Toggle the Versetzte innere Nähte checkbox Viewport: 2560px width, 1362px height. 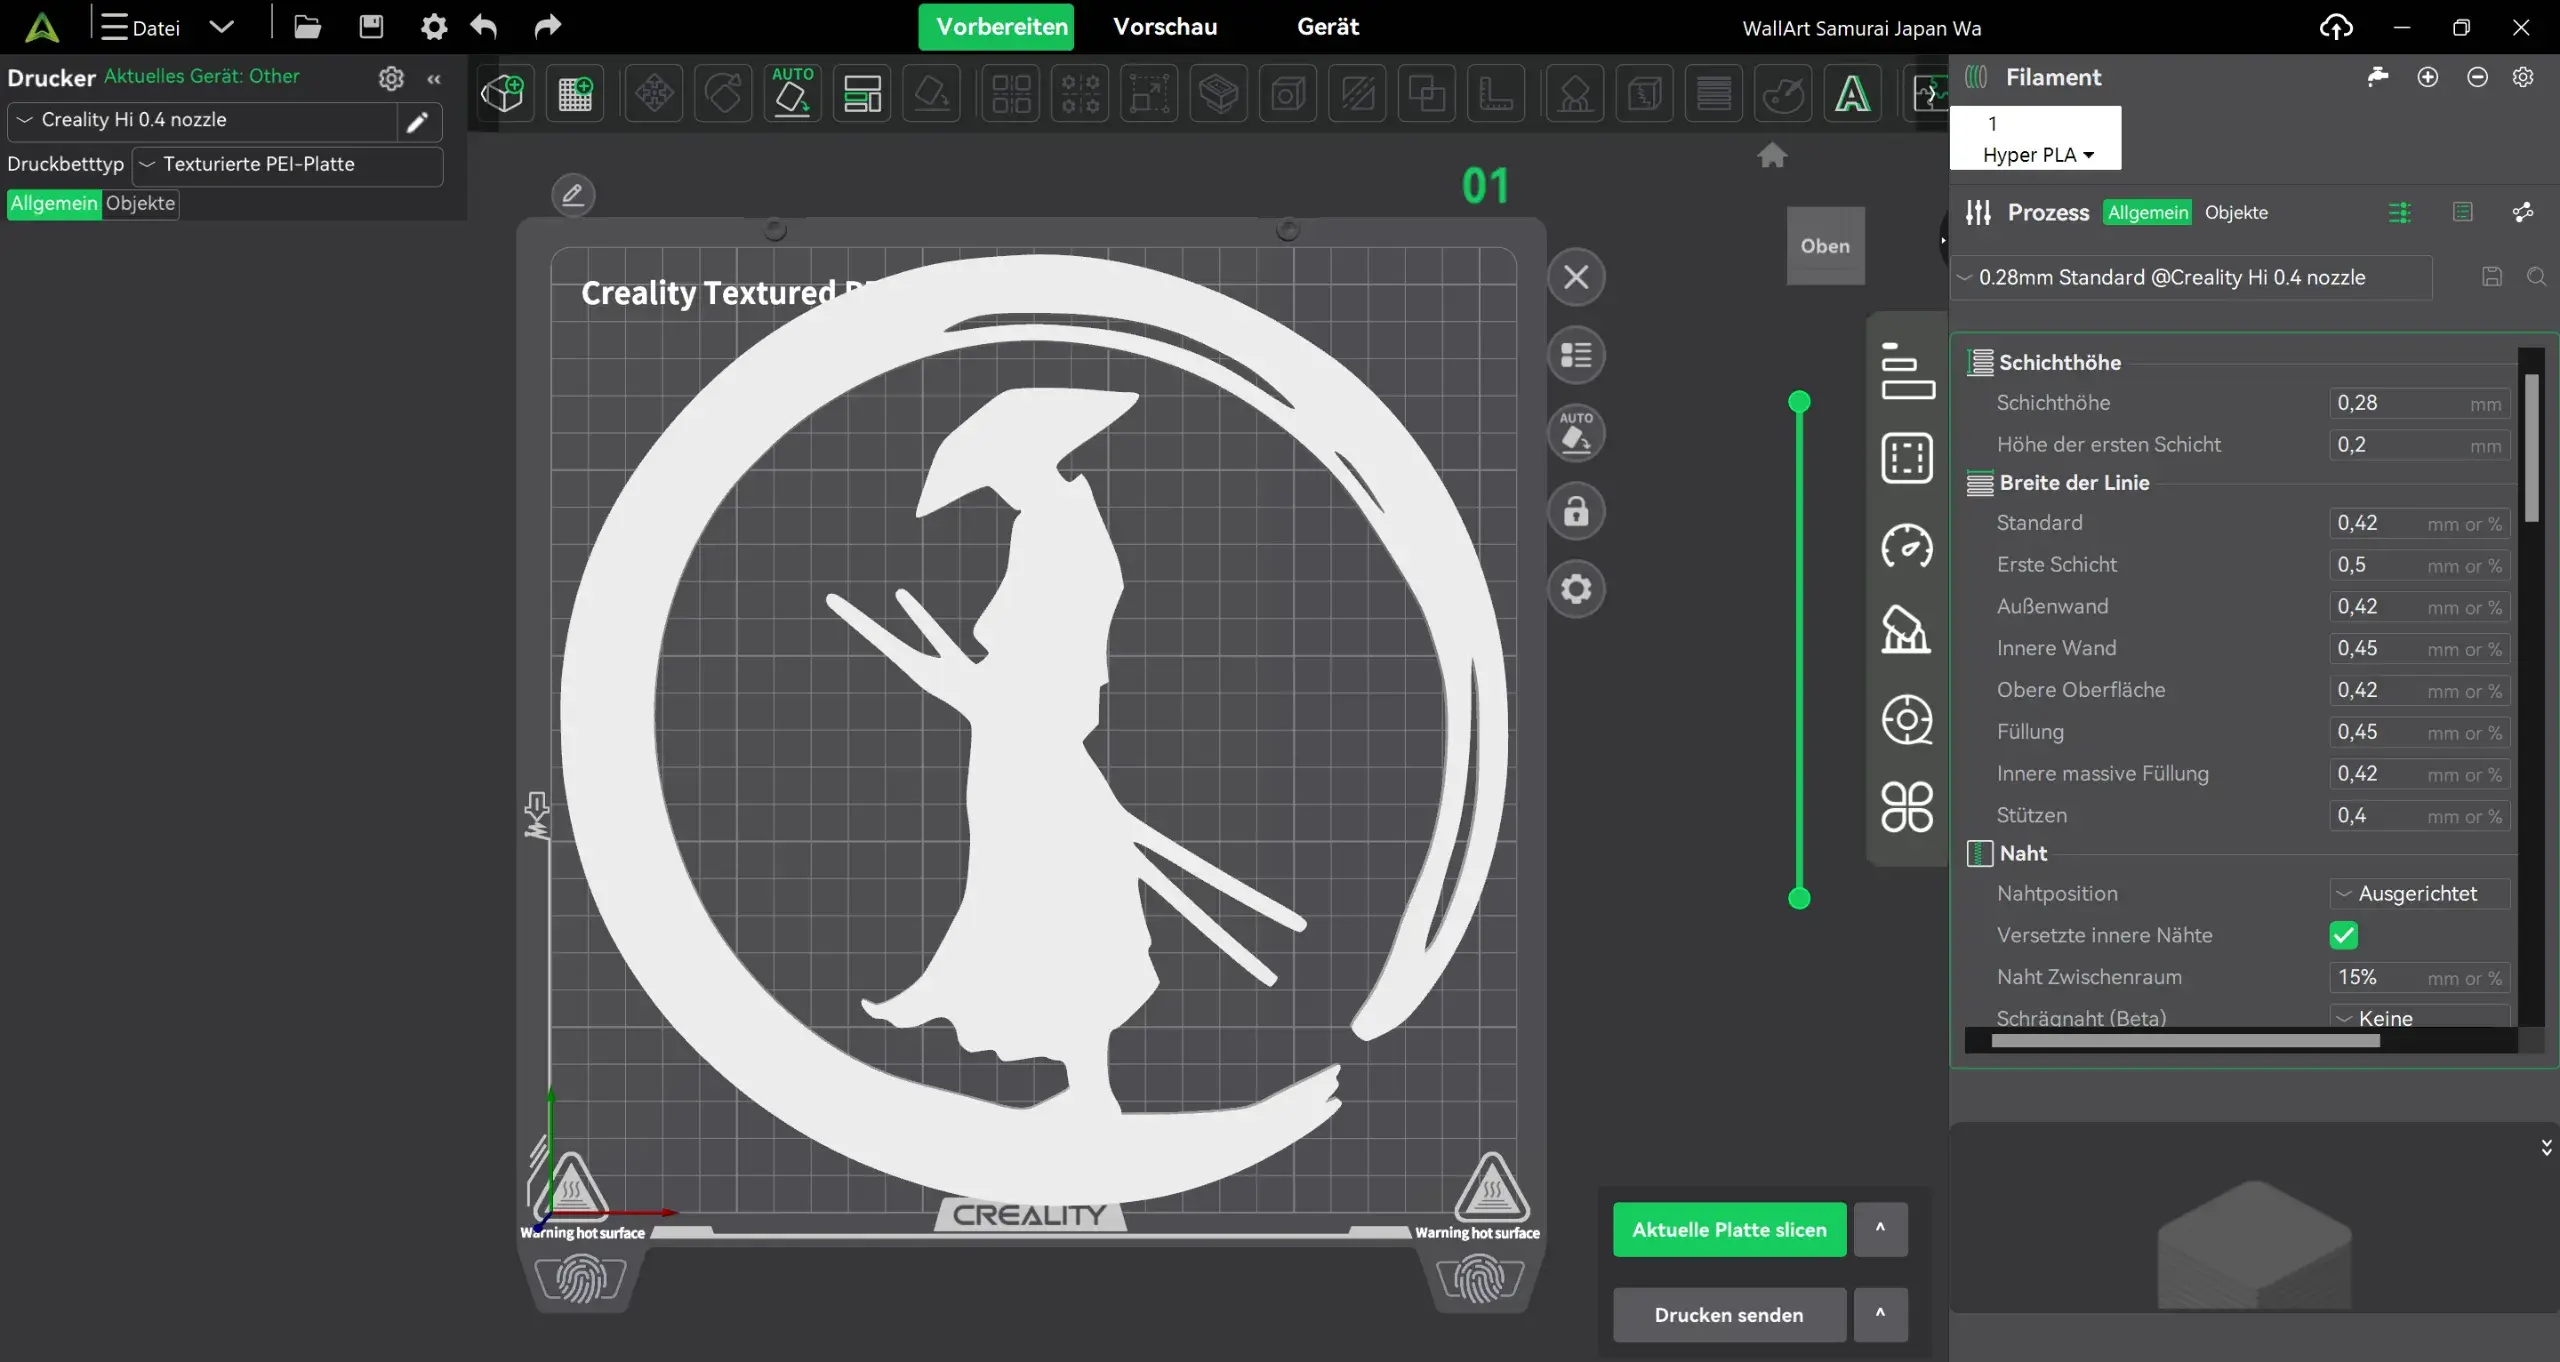[x=2343, y=936]
